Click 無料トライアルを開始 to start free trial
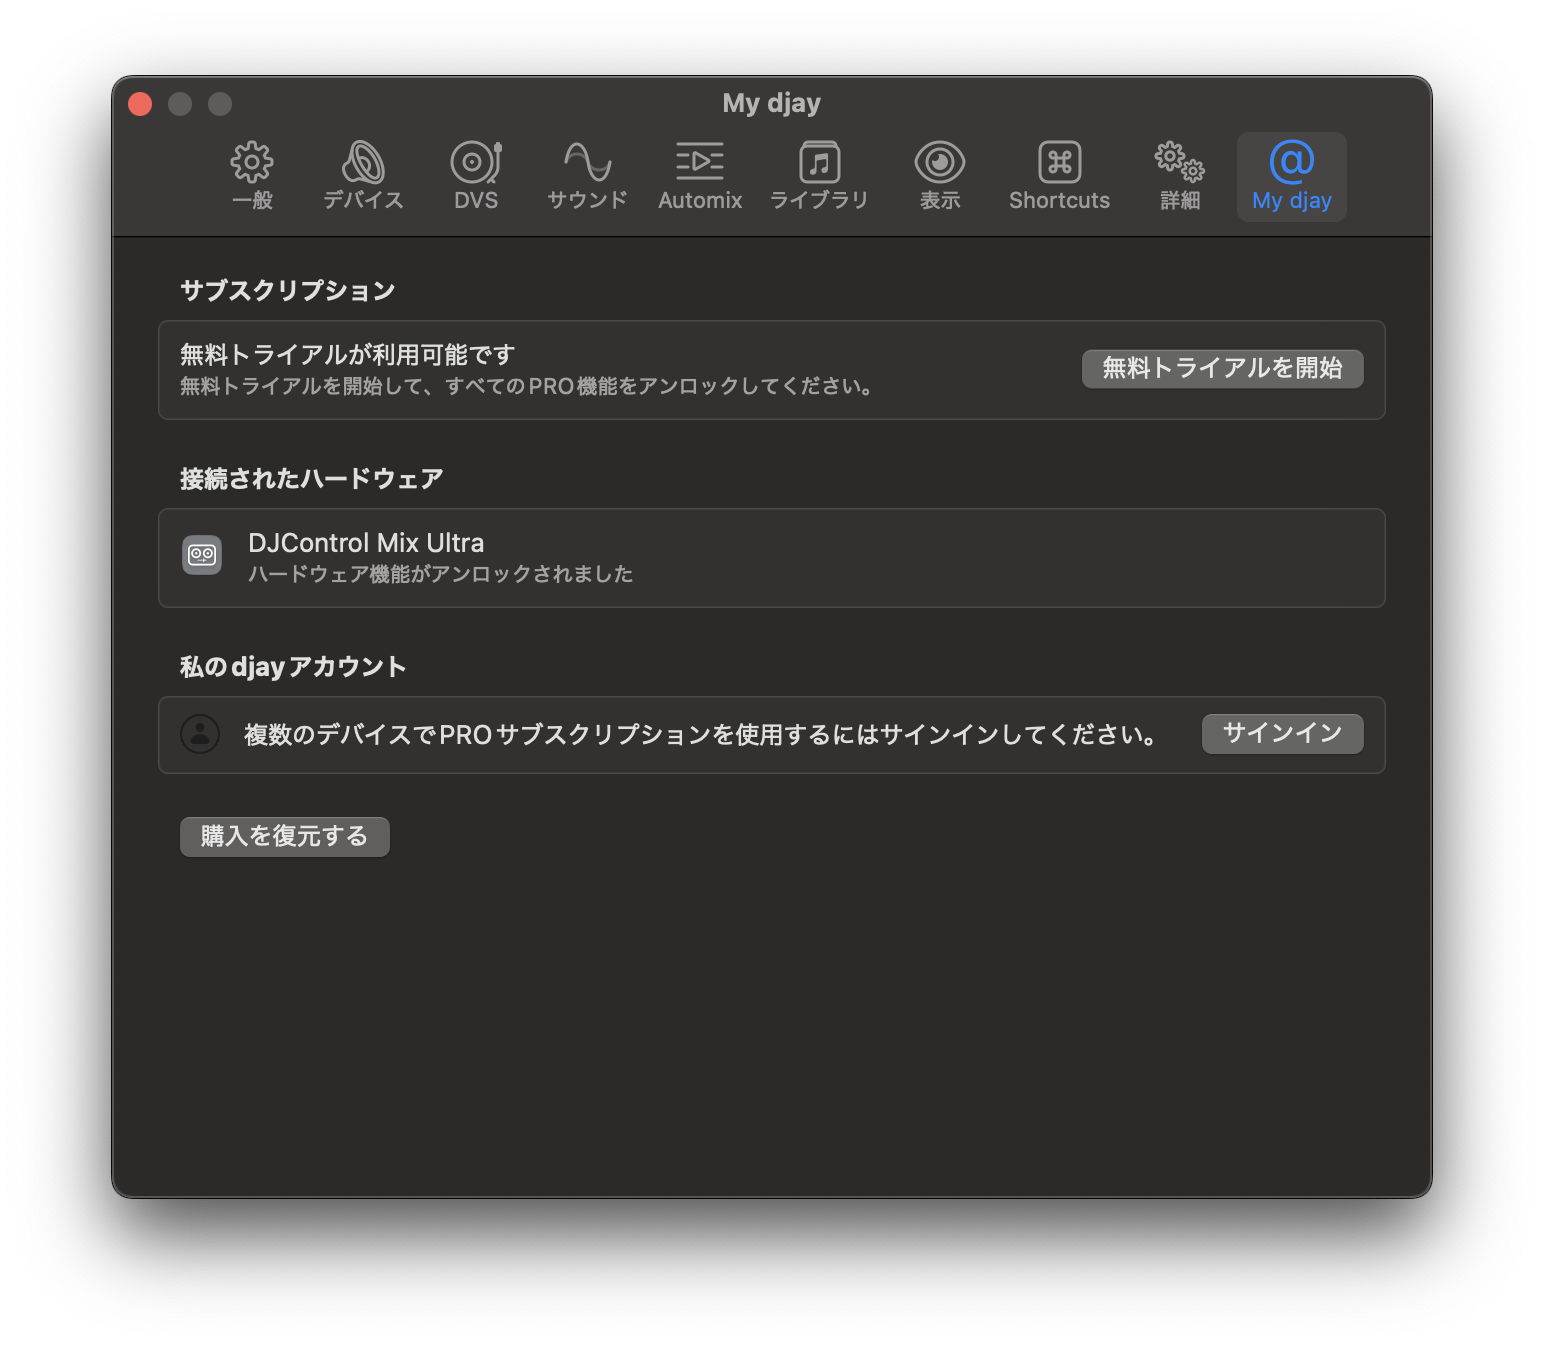The height and width of the screenshot is (1346, 1544). pos(1222,368)
